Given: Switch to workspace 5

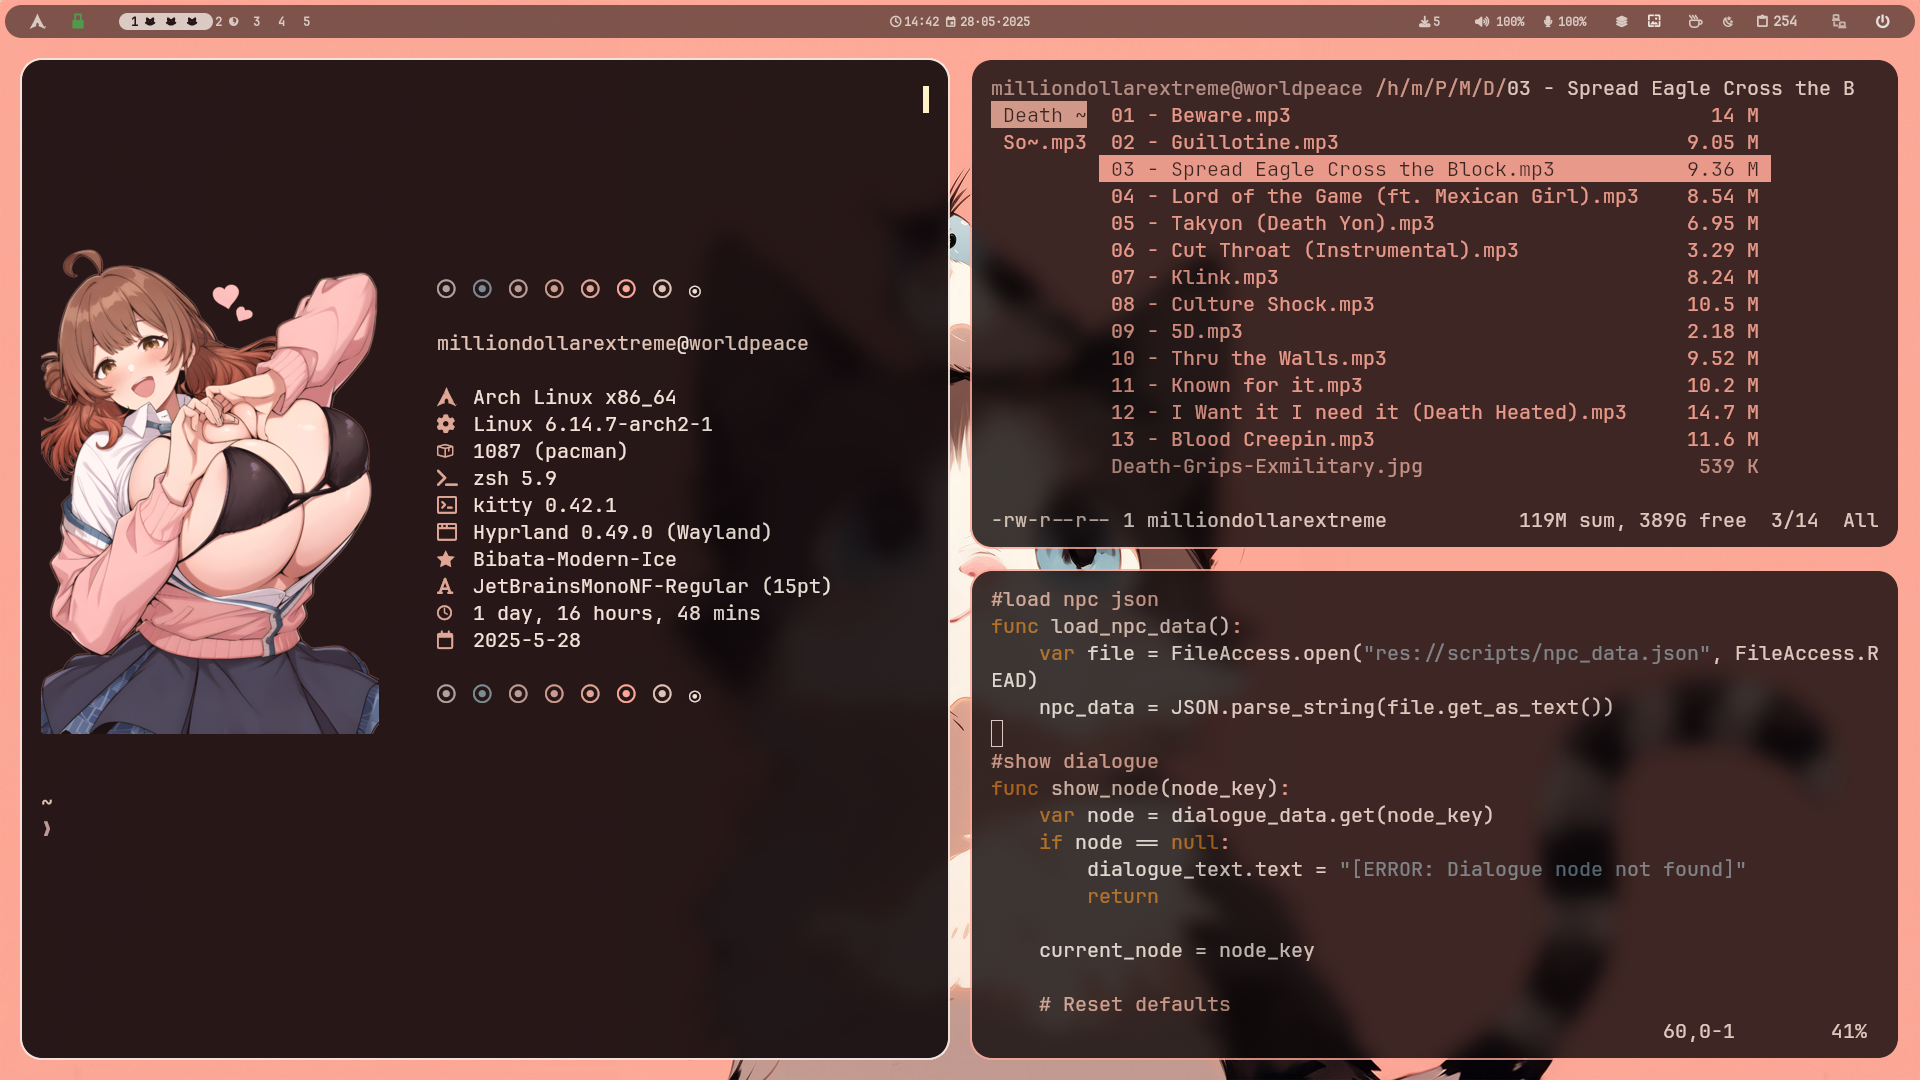Looking at the screenshot, I should 307,21.
